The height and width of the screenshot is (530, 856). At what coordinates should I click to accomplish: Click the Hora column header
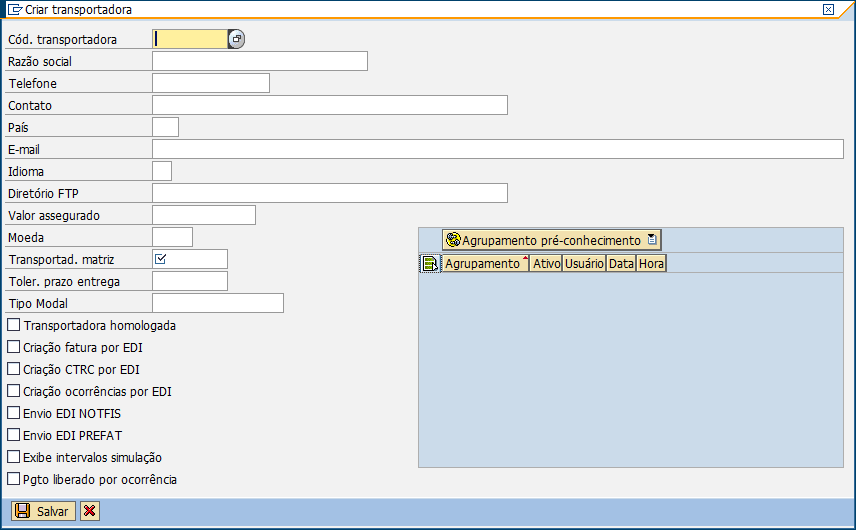click(x=651, y=264)
